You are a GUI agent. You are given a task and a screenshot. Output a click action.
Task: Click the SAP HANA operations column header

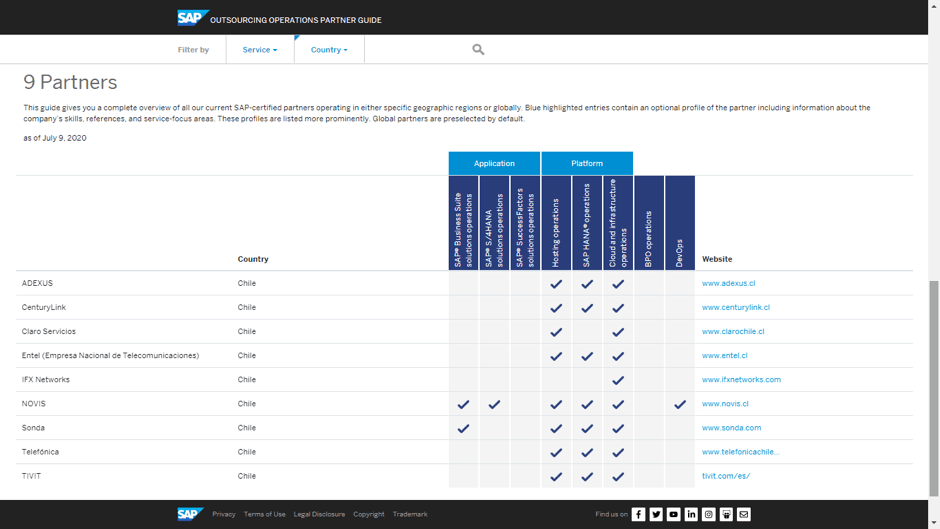click(587, 223)
